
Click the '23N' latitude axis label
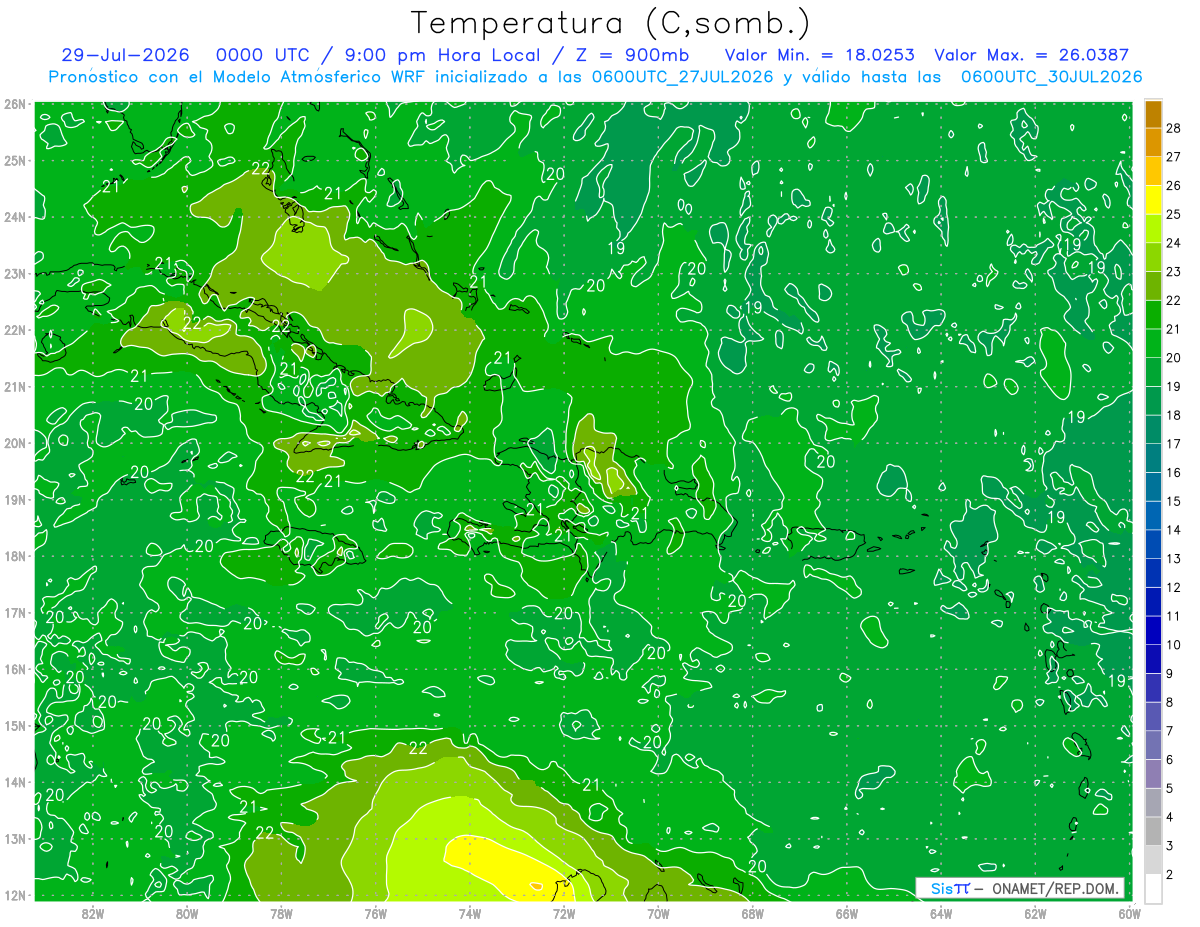tap(15, 274)
